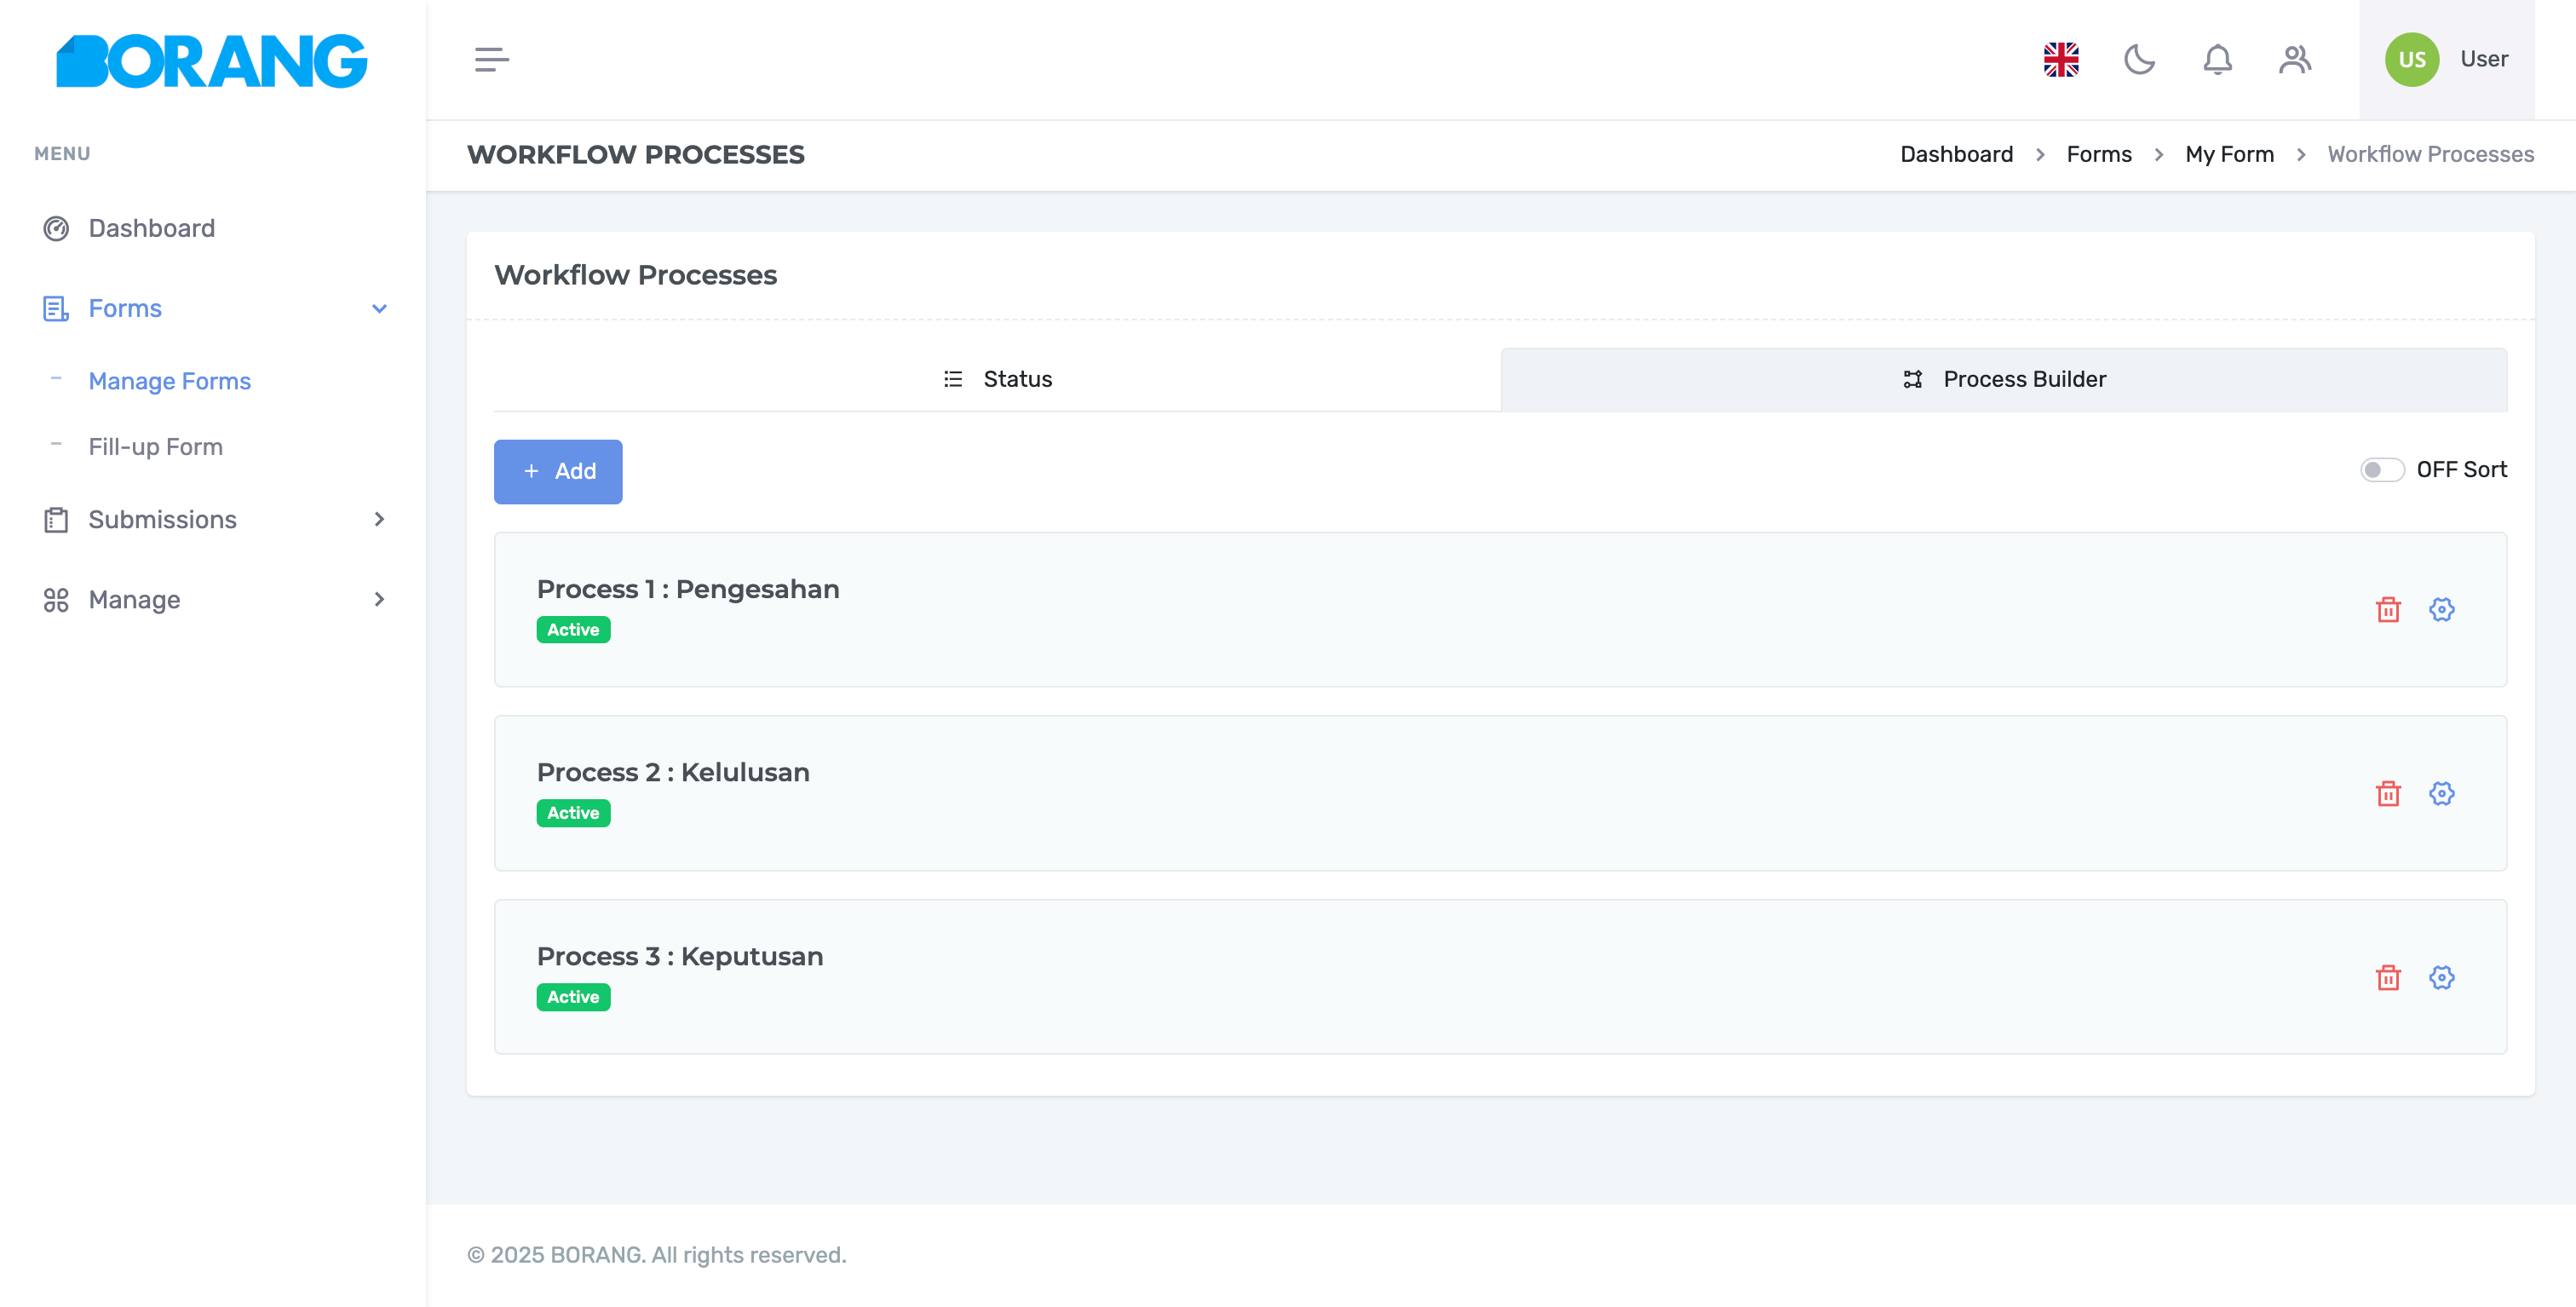Go to Forms breadcrumb link
The width and height of the screenshot is (2576, 1307).
pos(2098,154)
